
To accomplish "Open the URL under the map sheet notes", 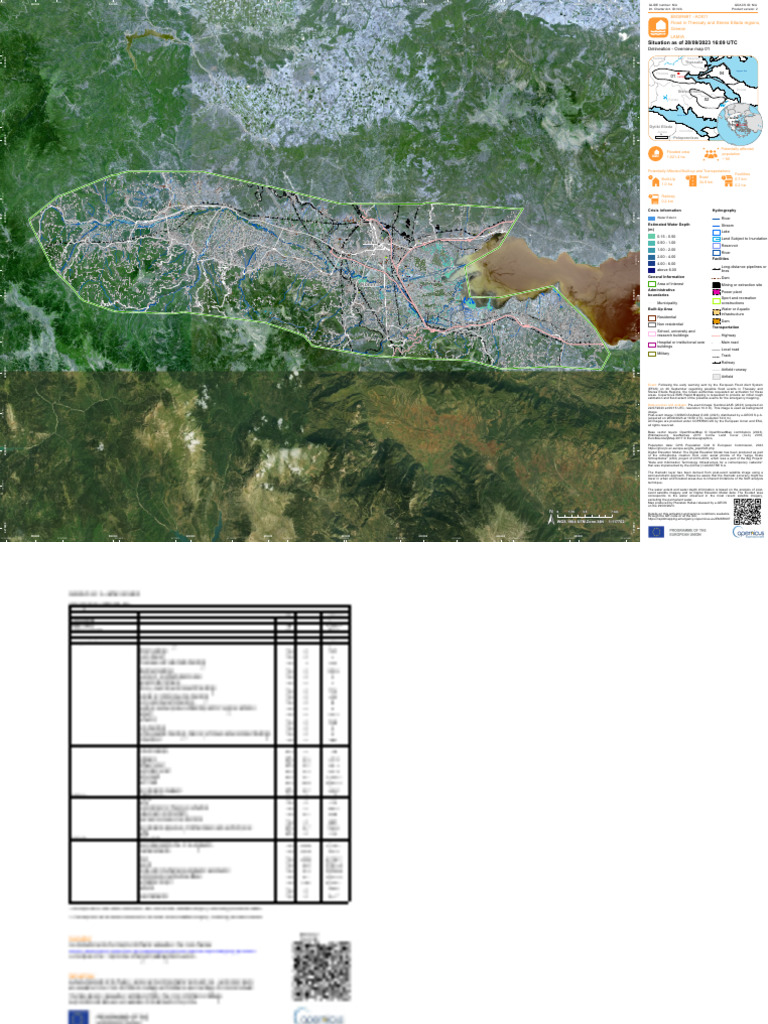I will coord(689,519).
